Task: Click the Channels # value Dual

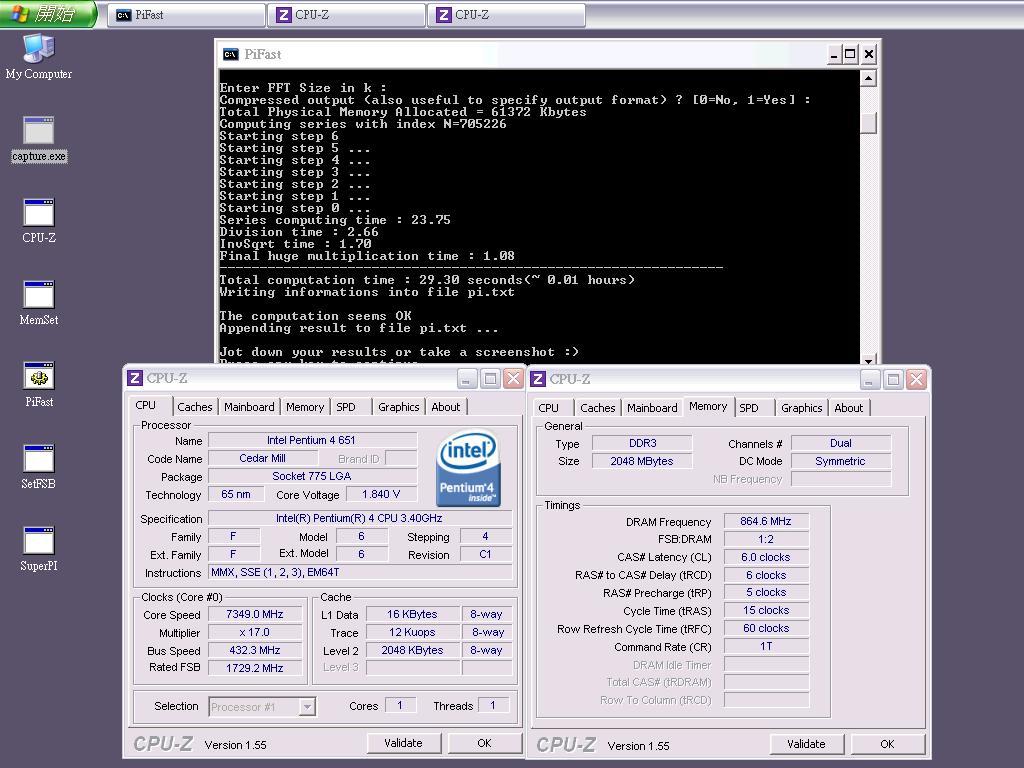Action: [840, 443]
